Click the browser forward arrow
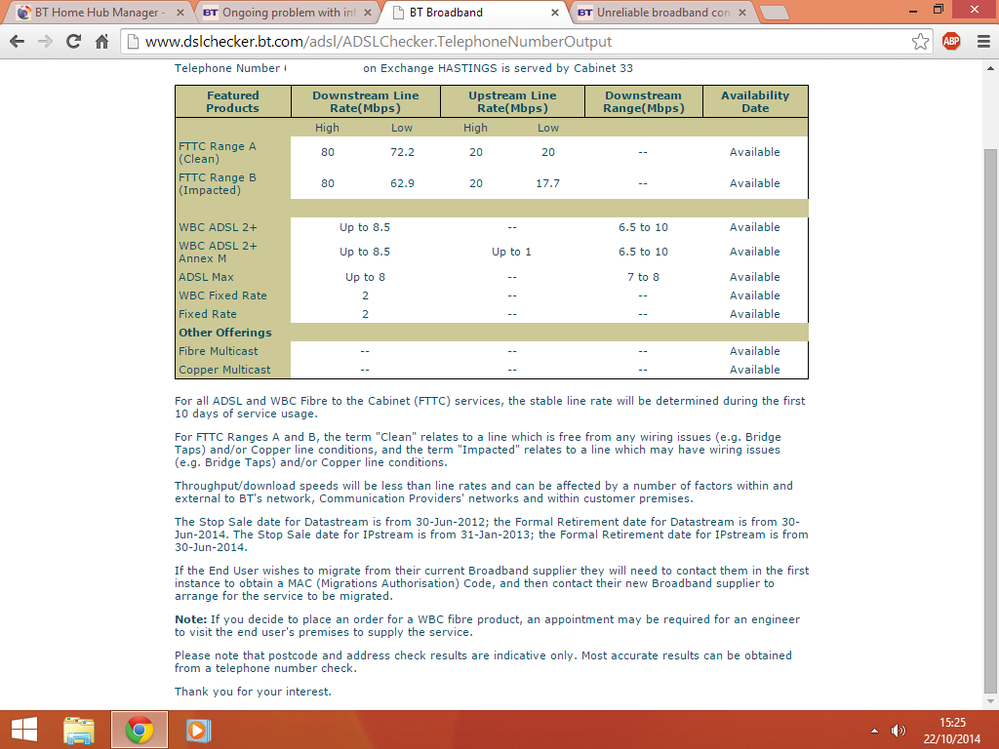Screen dimensions: 999x749 (x=45, y=42)
